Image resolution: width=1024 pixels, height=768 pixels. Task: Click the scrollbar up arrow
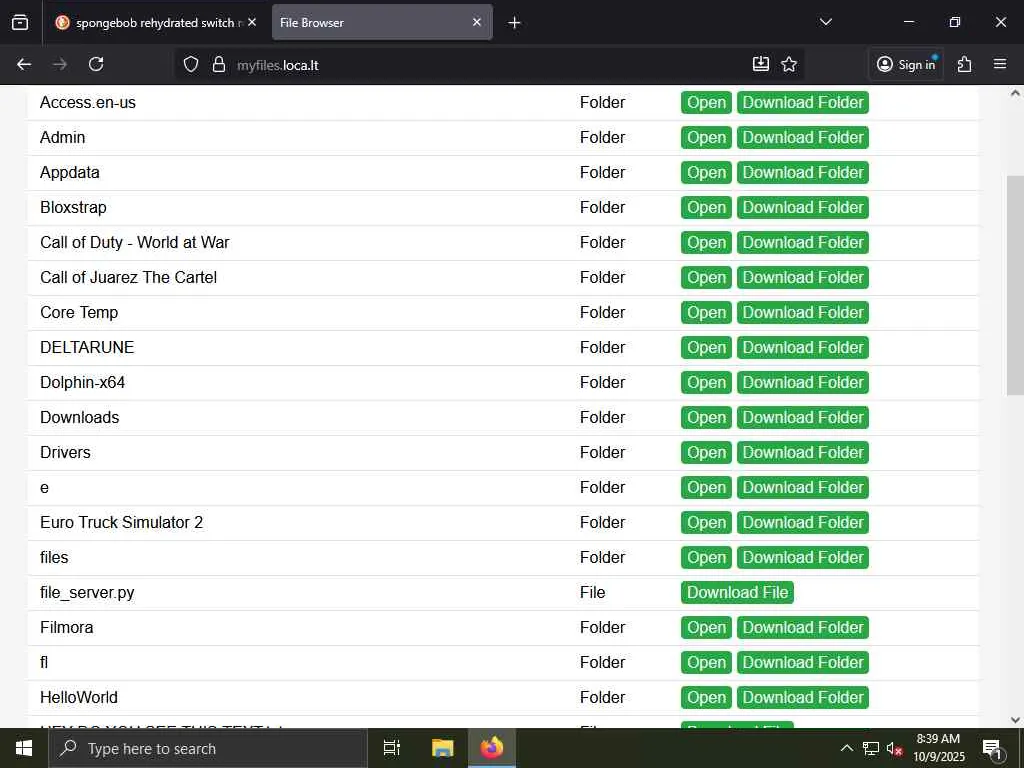pyautogui.click(x=1015, y=93)
